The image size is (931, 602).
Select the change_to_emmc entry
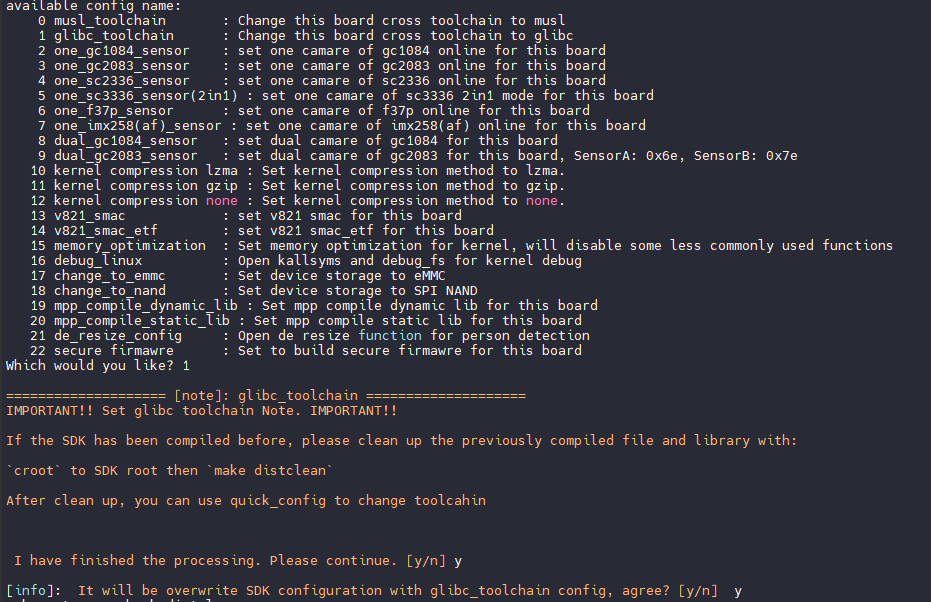[109, 275]
